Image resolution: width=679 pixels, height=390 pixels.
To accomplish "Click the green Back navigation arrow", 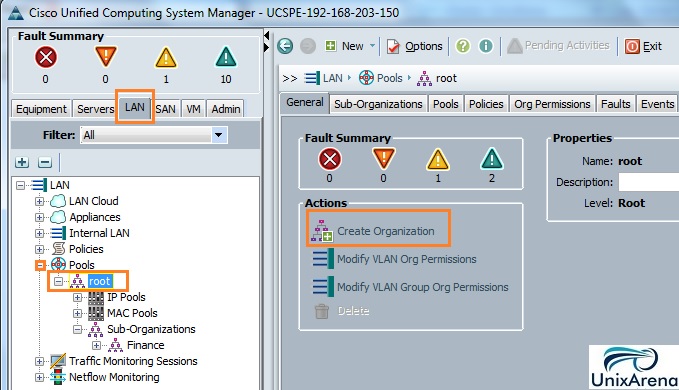I will pos(285,46).
